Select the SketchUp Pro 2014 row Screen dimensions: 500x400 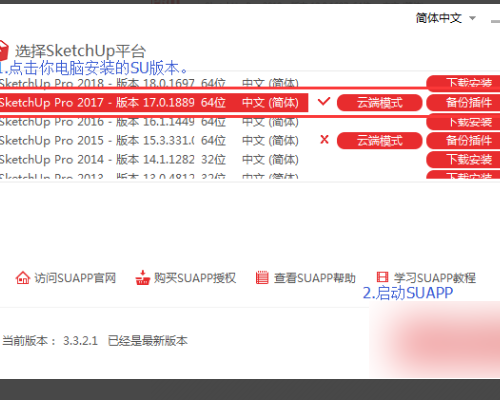(149, 160)
